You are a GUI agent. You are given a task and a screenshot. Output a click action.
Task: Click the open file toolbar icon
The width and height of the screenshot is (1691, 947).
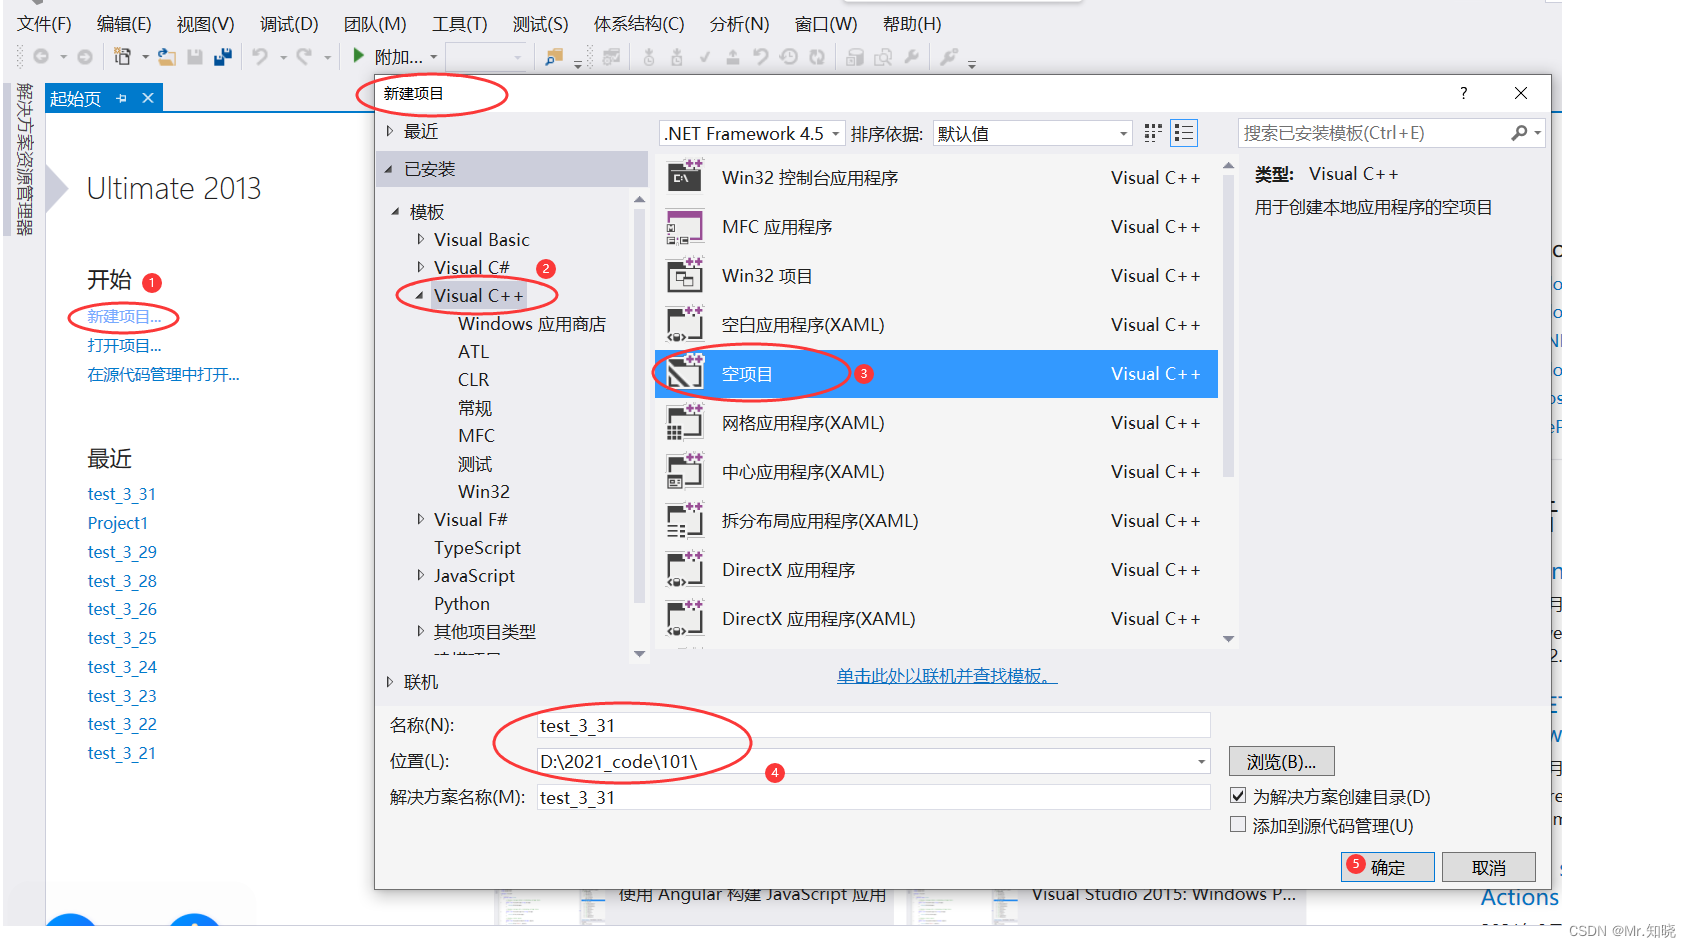[167, 57]
